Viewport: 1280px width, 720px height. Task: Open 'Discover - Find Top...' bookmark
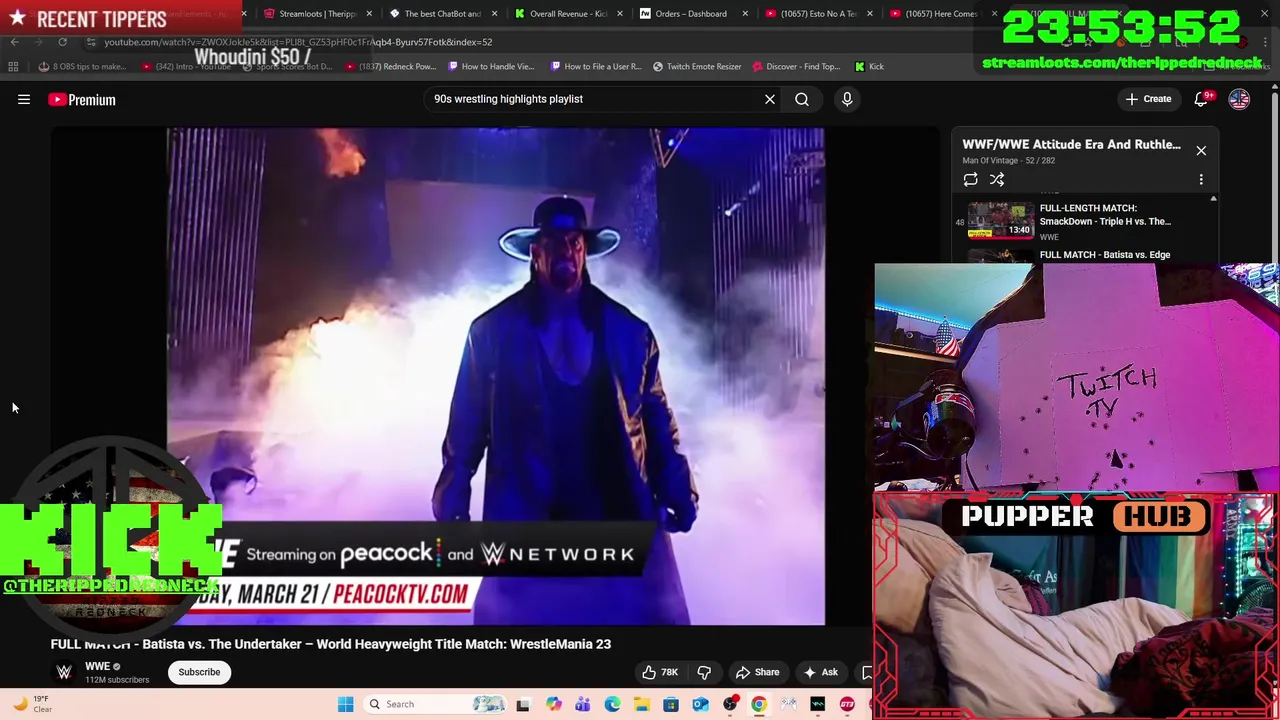click(x=796, y=67)
